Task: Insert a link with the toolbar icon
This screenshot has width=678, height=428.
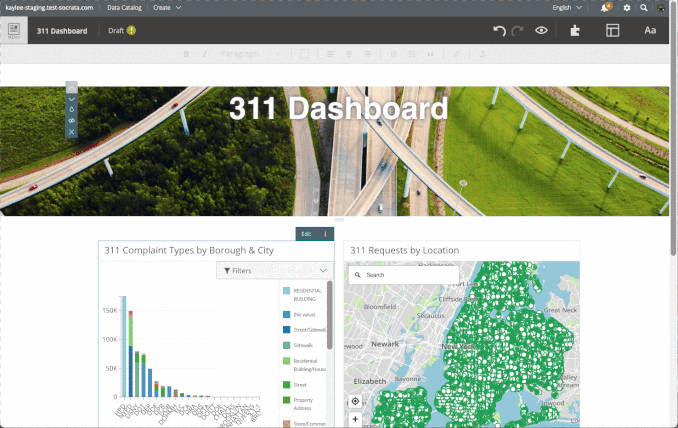Action: (x=456, y=54)
